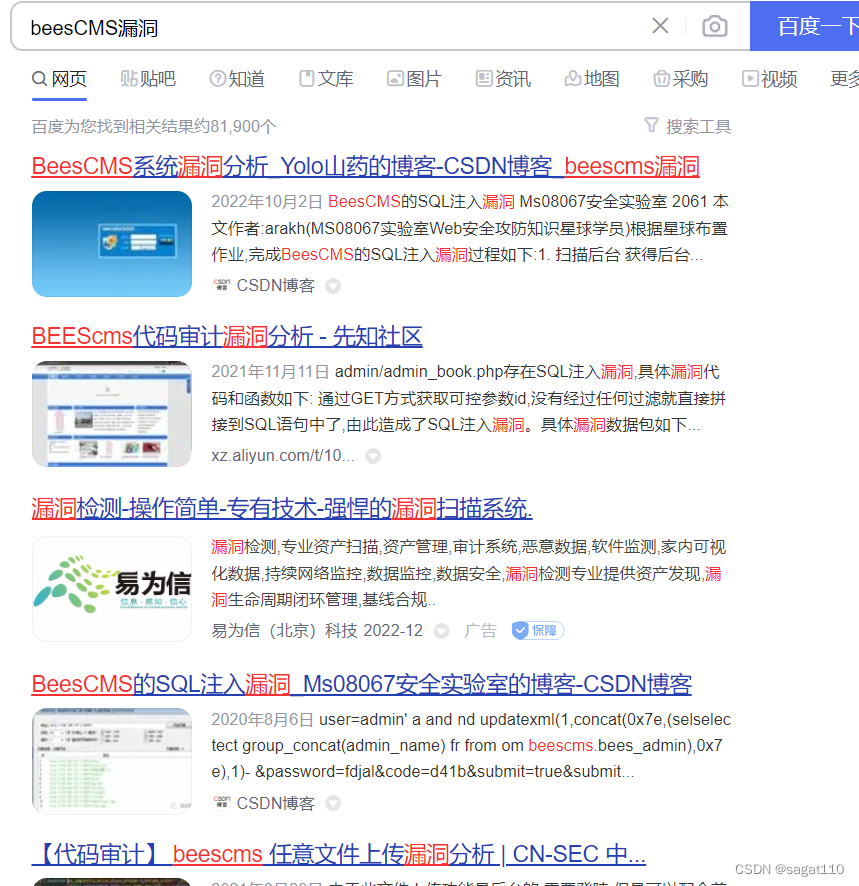Open 【代码审计】beescms 任意文件上传漏洞分析 link
Image resolution: width=859 pixels, height=886 pixels.
click(x=339, y=854)
